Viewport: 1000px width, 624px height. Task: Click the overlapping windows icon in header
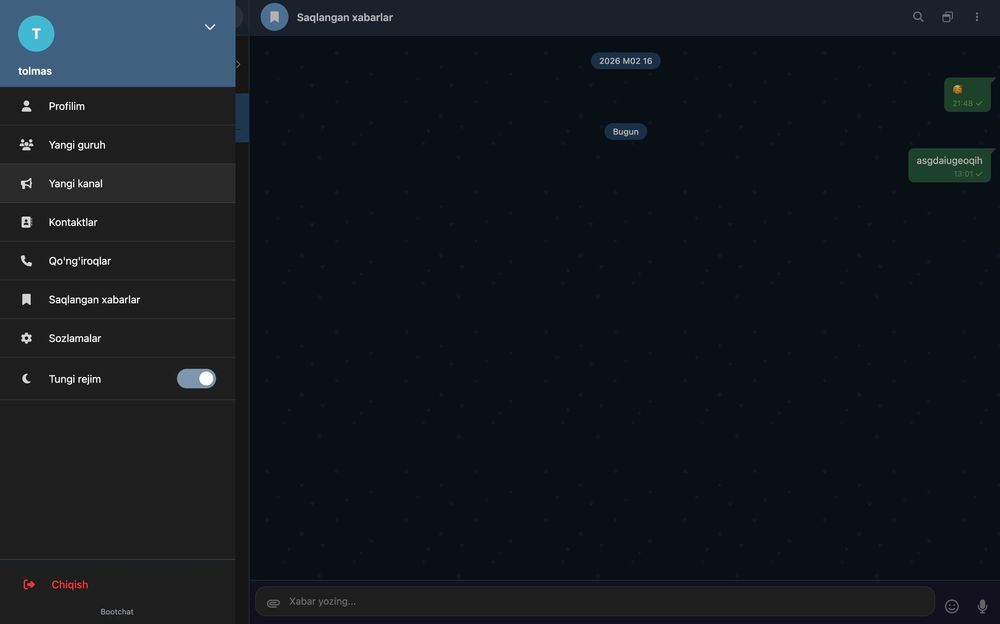[948, 17]
